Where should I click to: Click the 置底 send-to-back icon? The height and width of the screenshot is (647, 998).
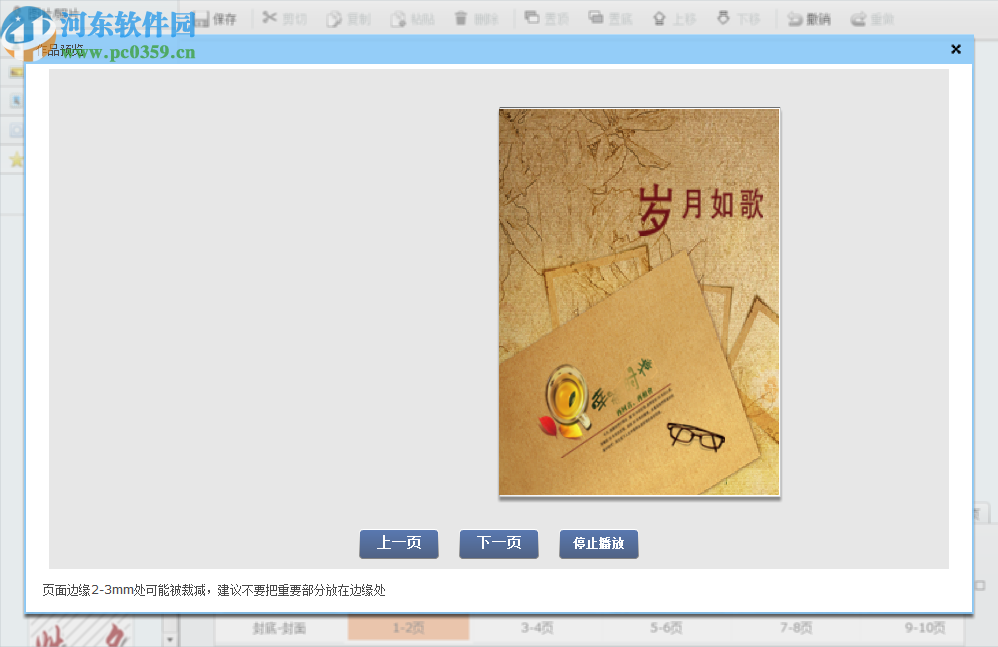tap(598, 18)
